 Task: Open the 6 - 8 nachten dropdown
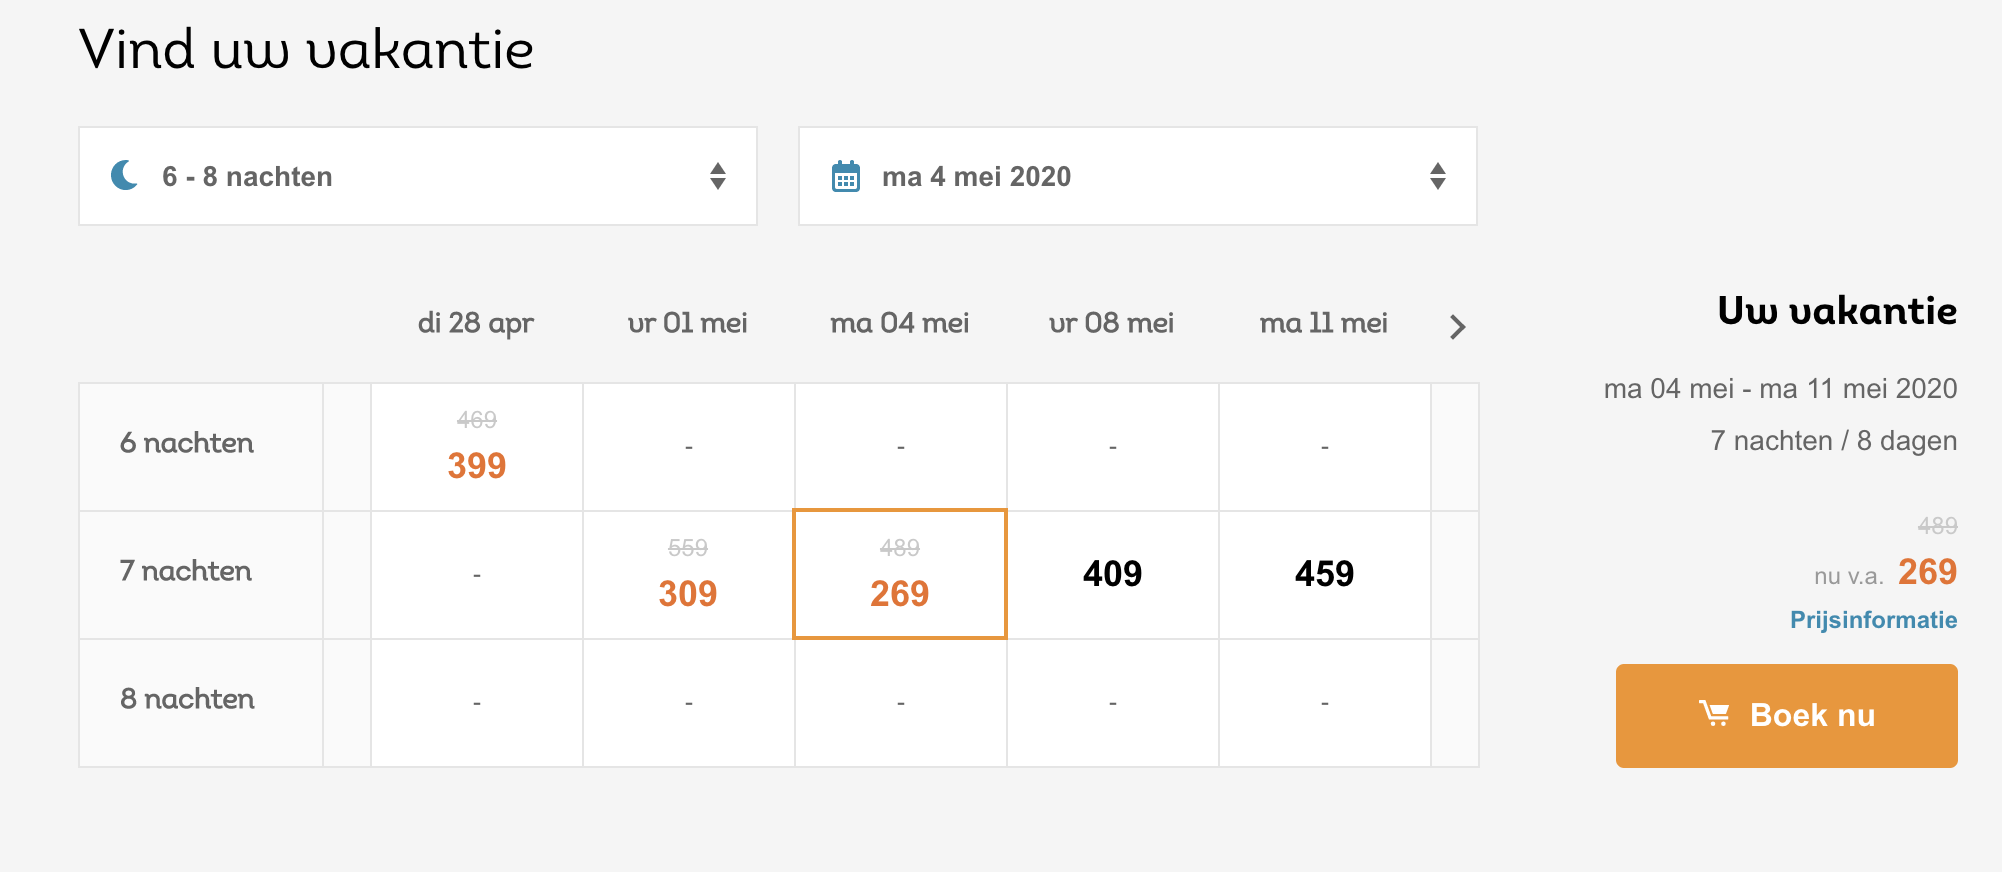[418, 176]
